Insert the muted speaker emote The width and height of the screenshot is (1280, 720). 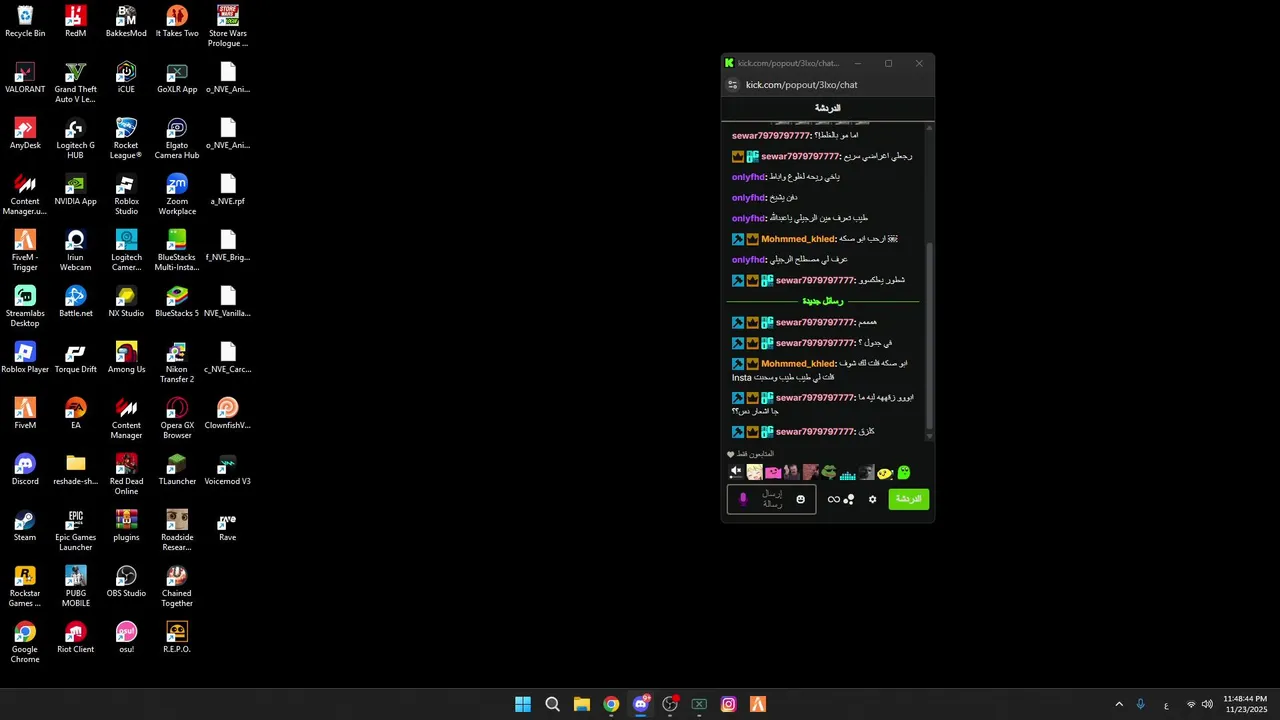736,472
